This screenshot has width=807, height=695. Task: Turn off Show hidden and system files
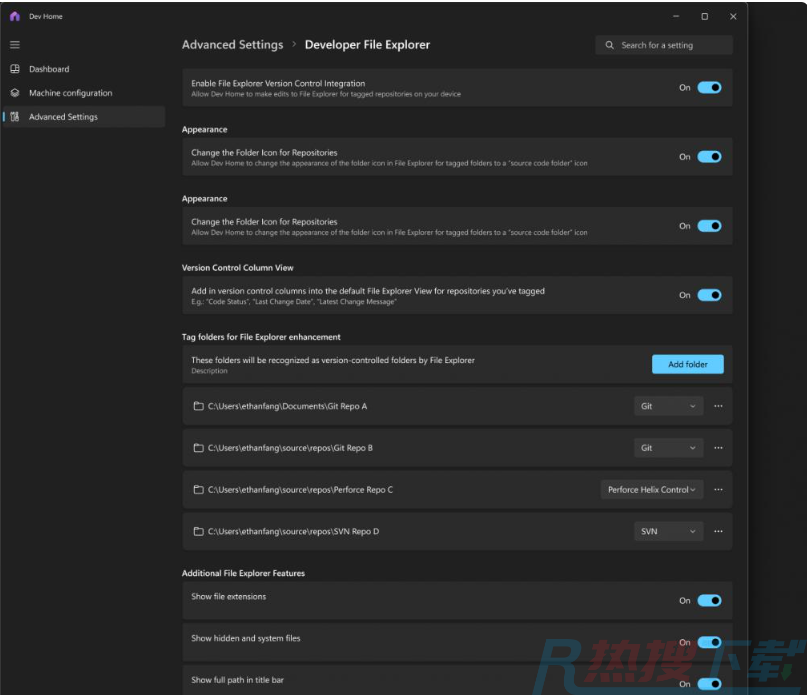[709, 642]
